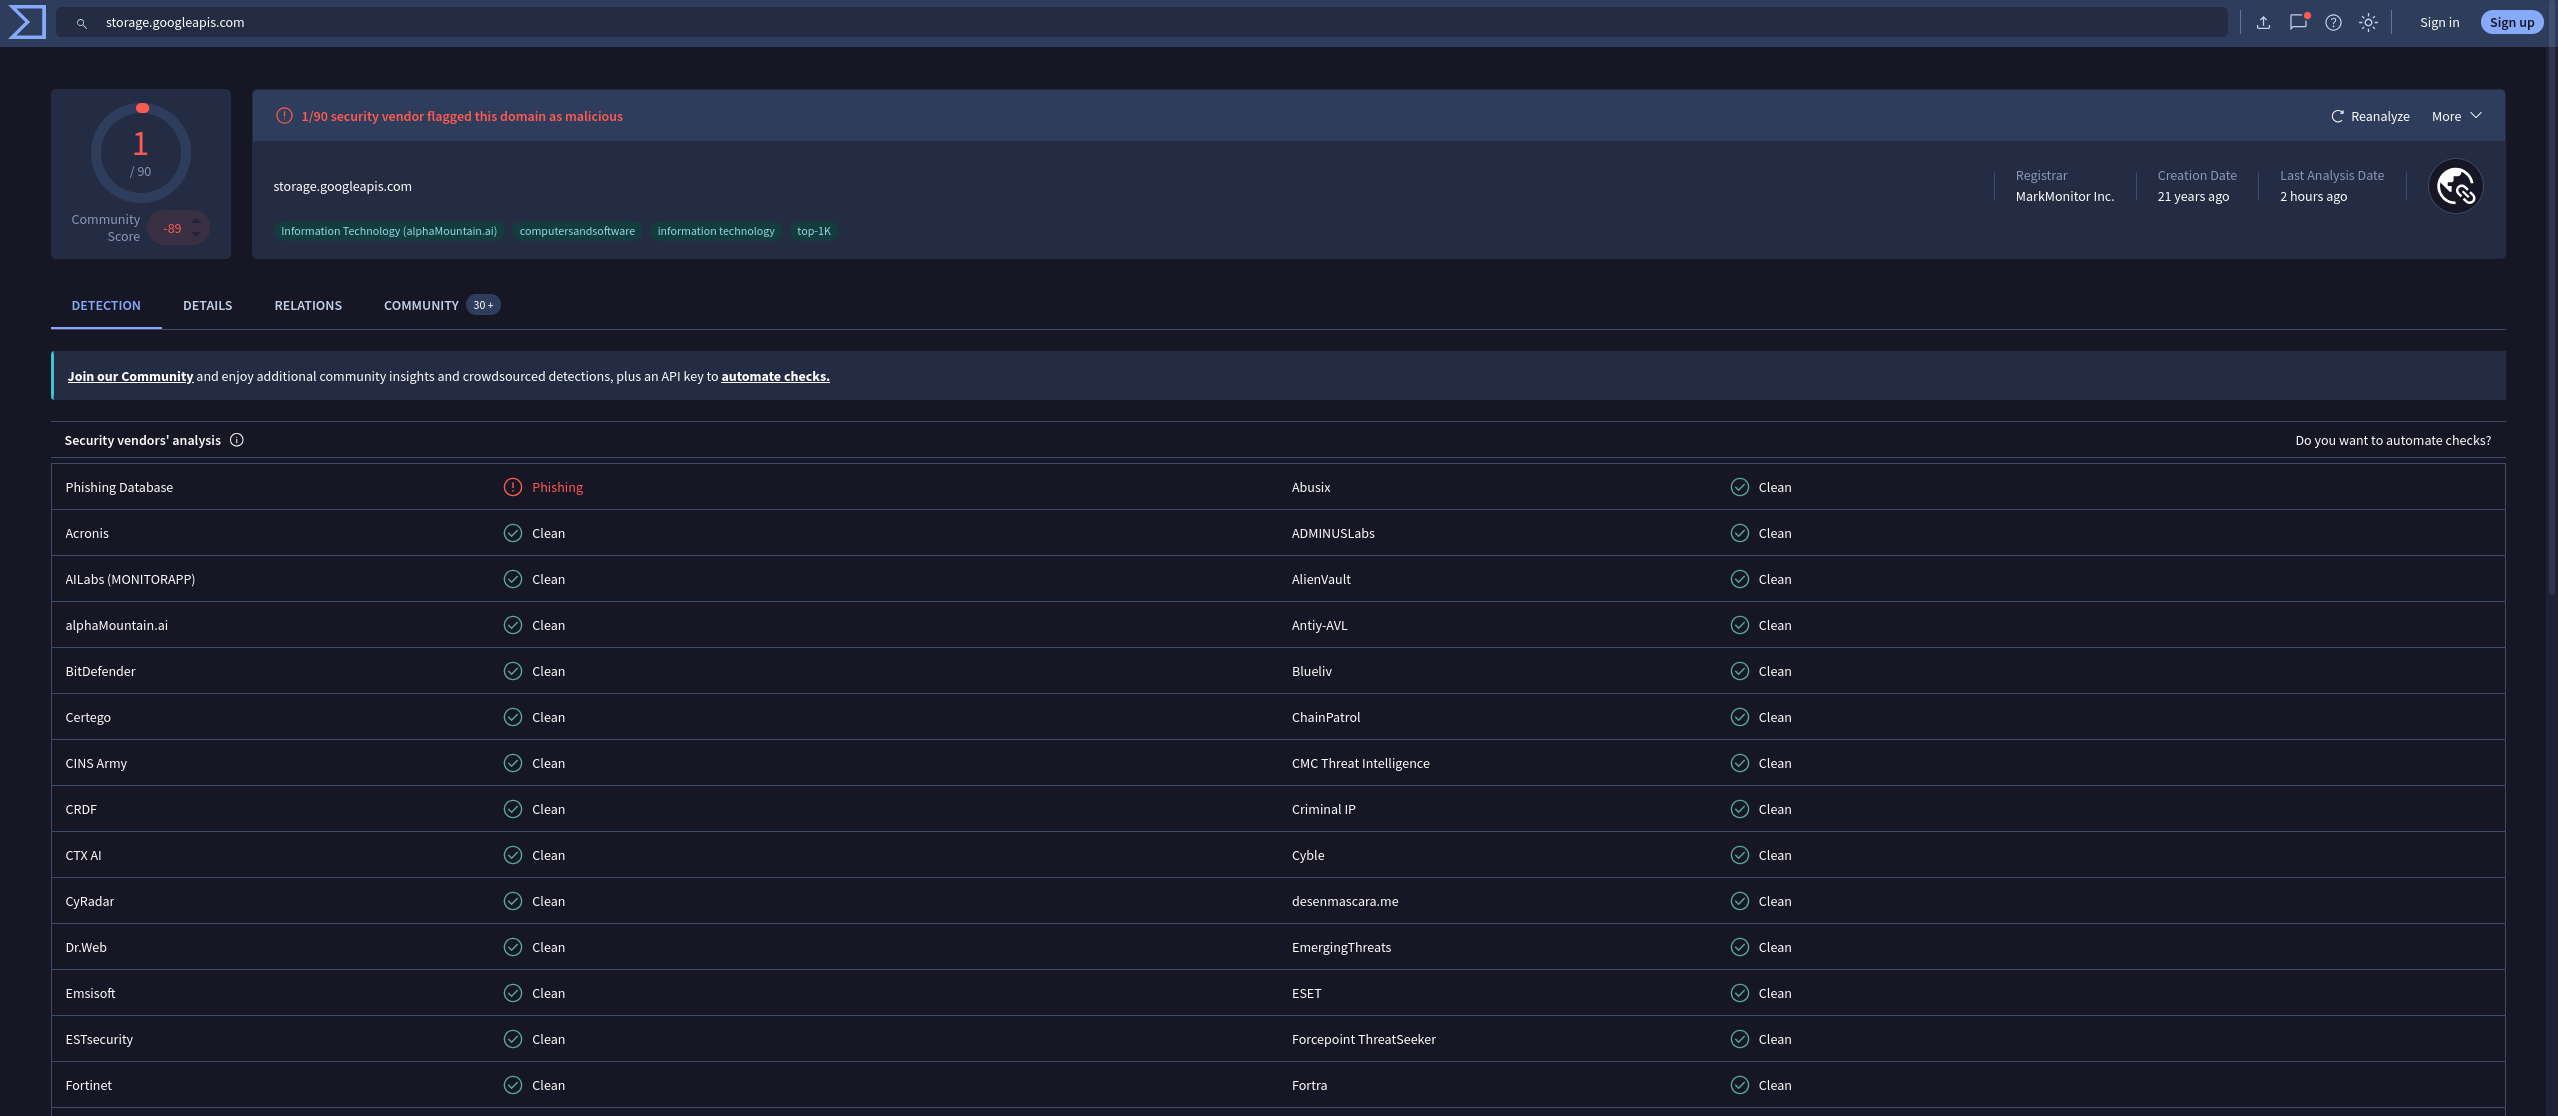This screenshot has height=1116, width=2558.
Task: Click the Reanalyze refresh icon
Action: pos(2337,116)
